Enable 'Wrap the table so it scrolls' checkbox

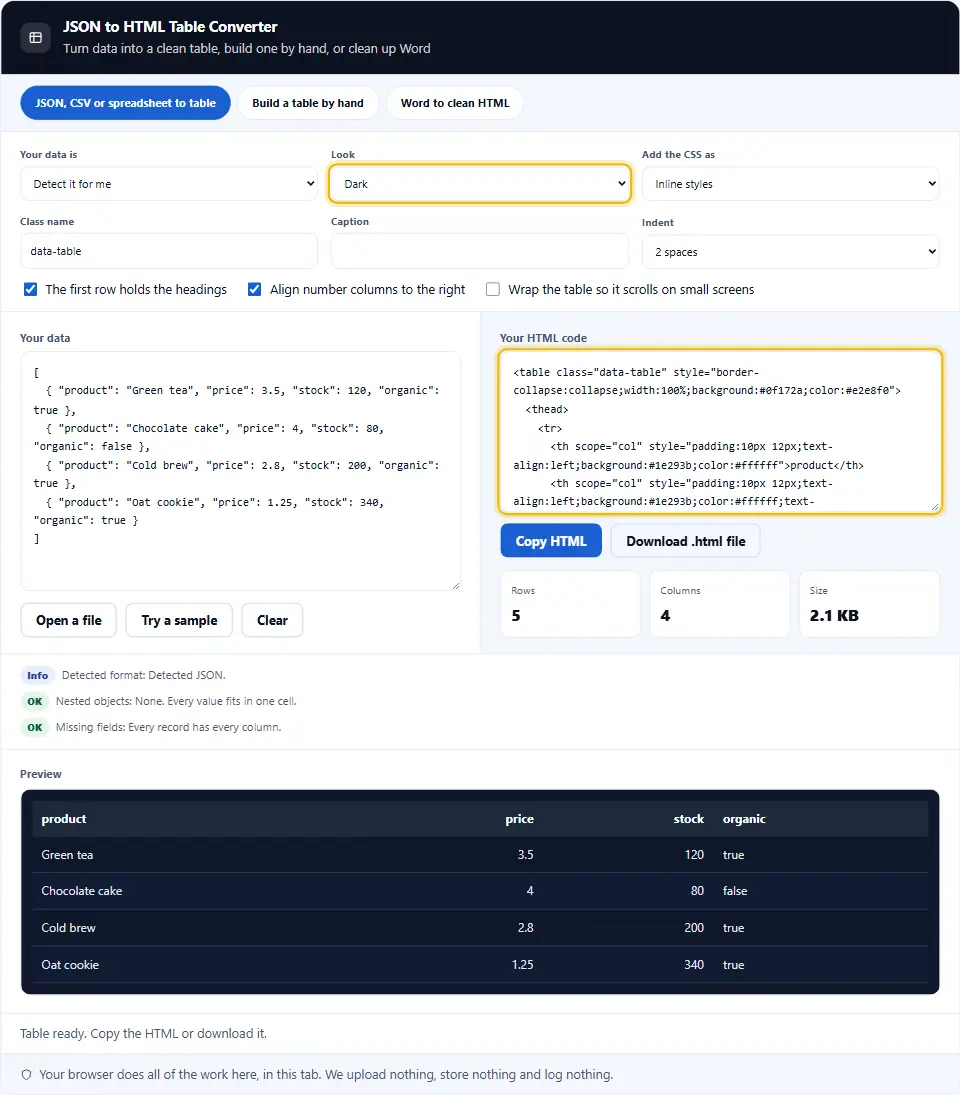[x=493, y=289]
